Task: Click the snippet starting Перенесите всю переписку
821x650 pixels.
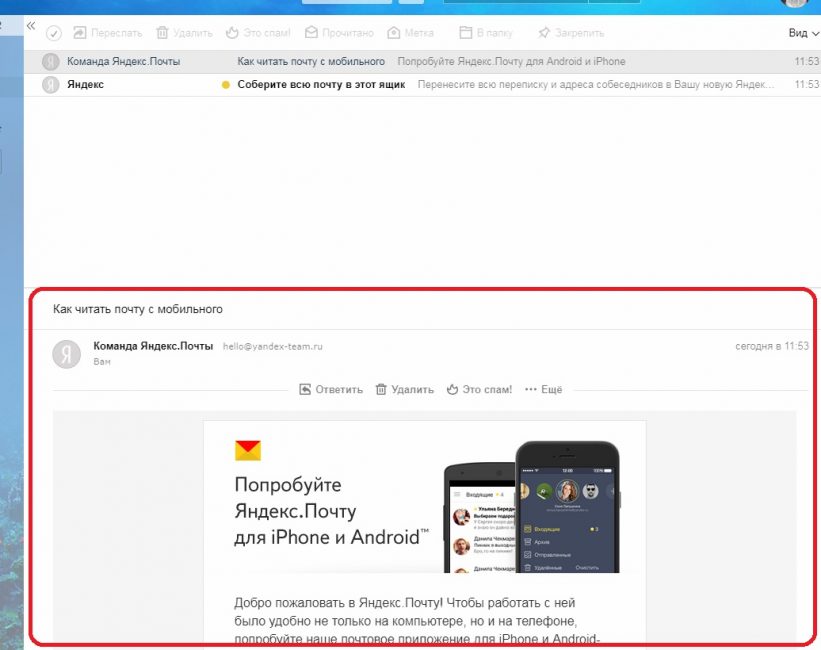Action: coord(596,84)
